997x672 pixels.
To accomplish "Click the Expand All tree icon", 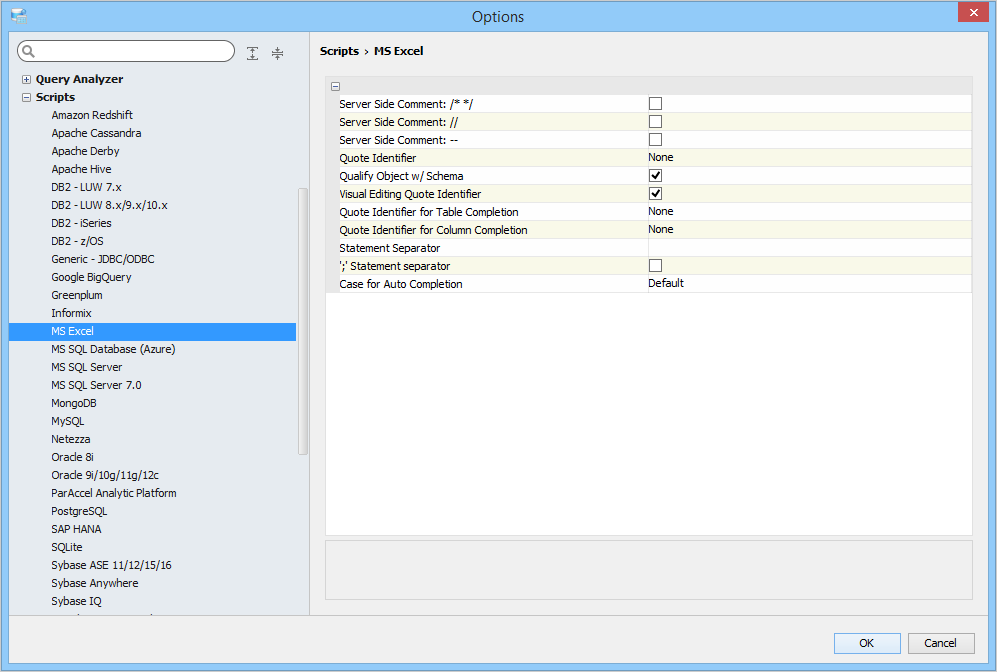I will pos(252,53).
